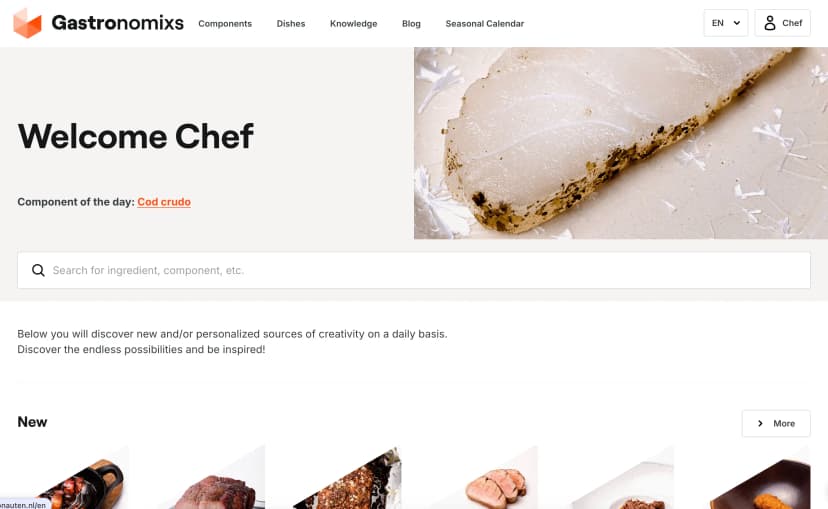Open the first new dish thumbnail with skillet
828x509 pixels.
[x=73, y=478]
